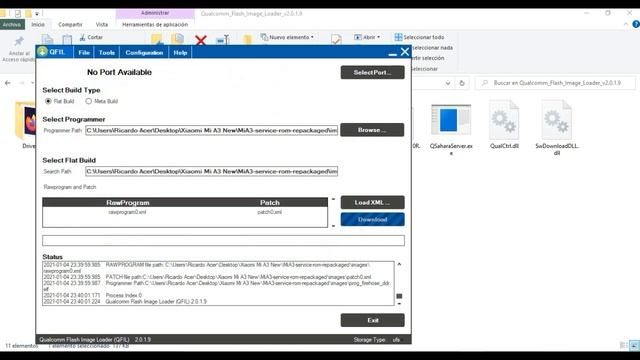The image size is (640, 360).
Task: Click Anclar al Acceso rápido pin icon
Action: 18,42
